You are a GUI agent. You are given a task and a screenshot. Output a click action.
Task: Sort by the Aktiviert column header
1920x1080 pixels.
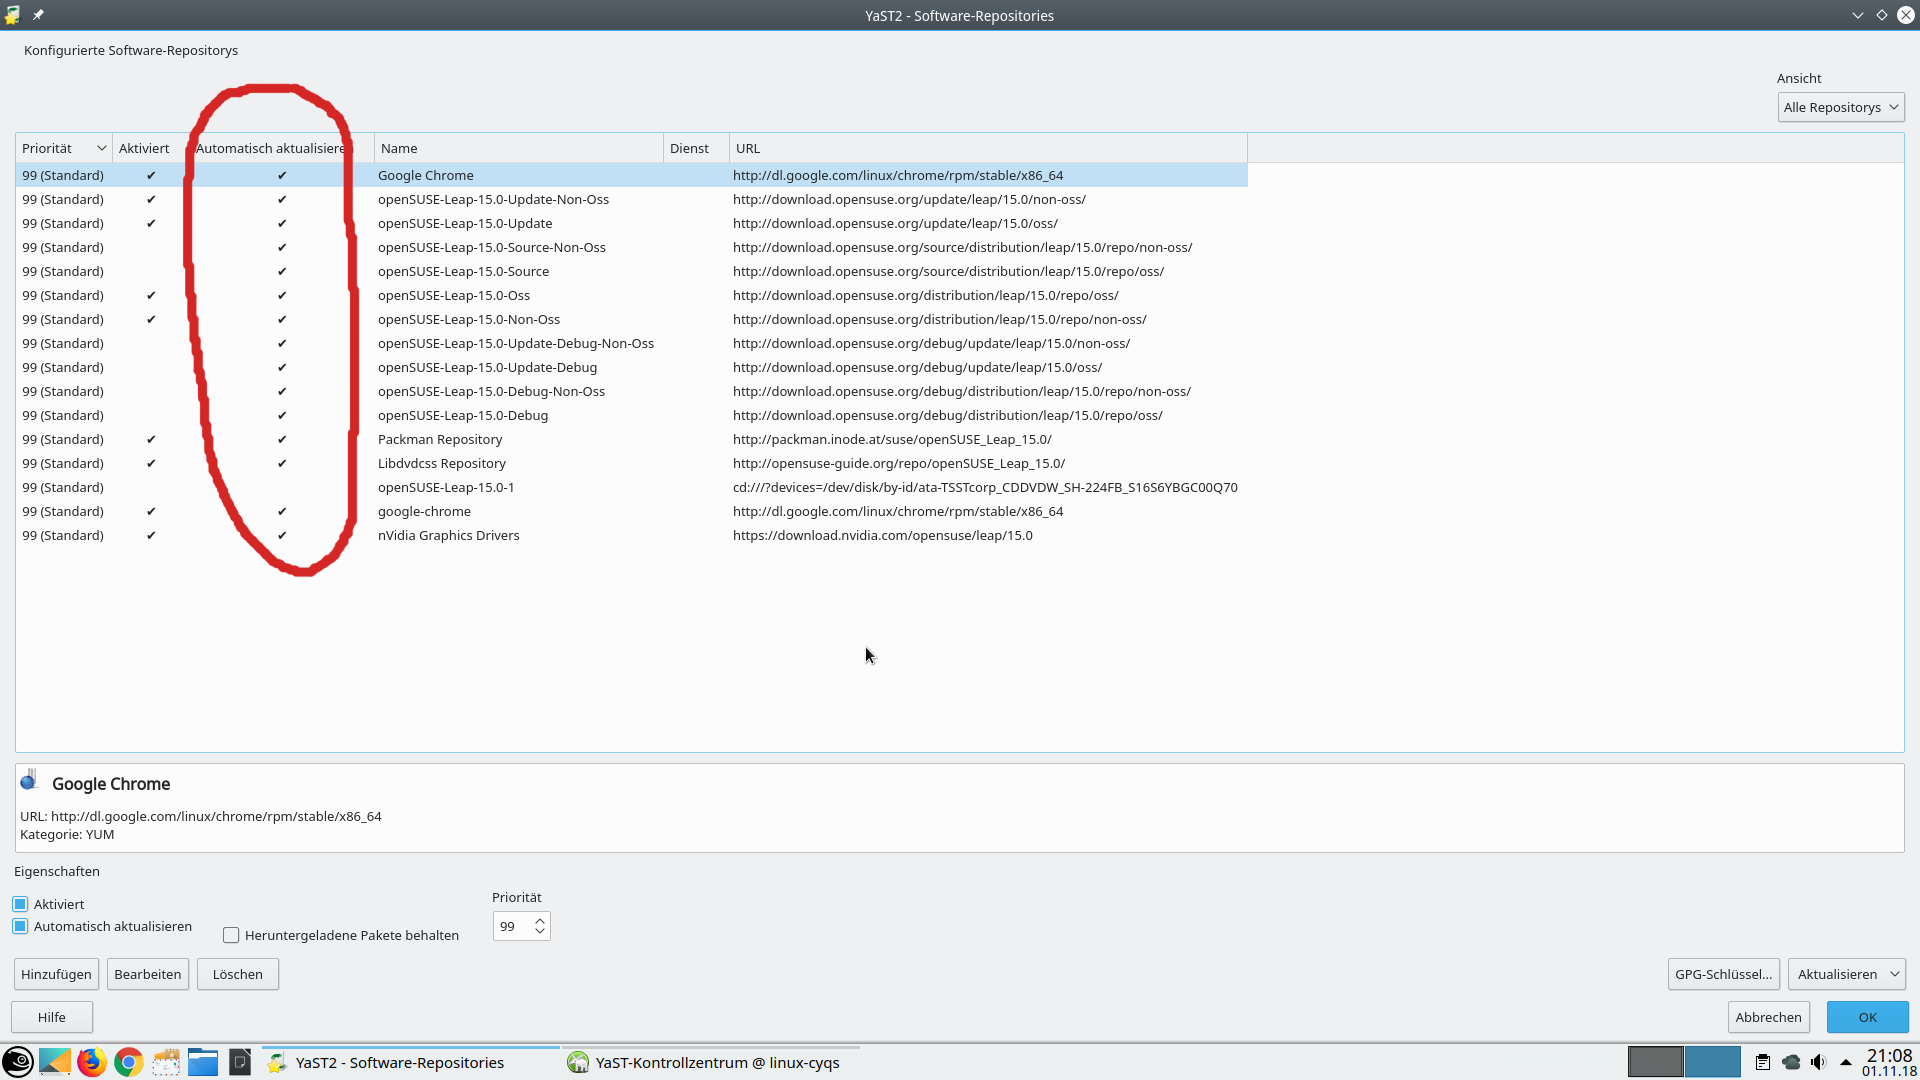150,148
